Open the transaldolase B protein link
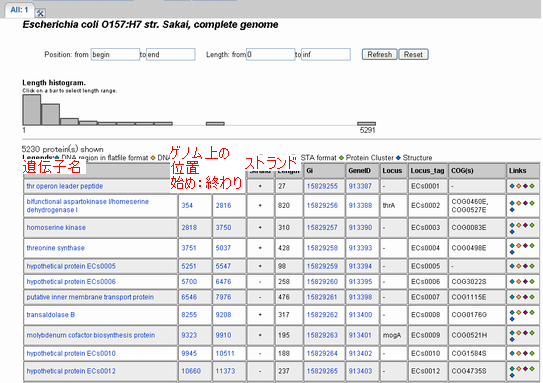This screenshot has height=383, width=543. click(x=51, y=315)
